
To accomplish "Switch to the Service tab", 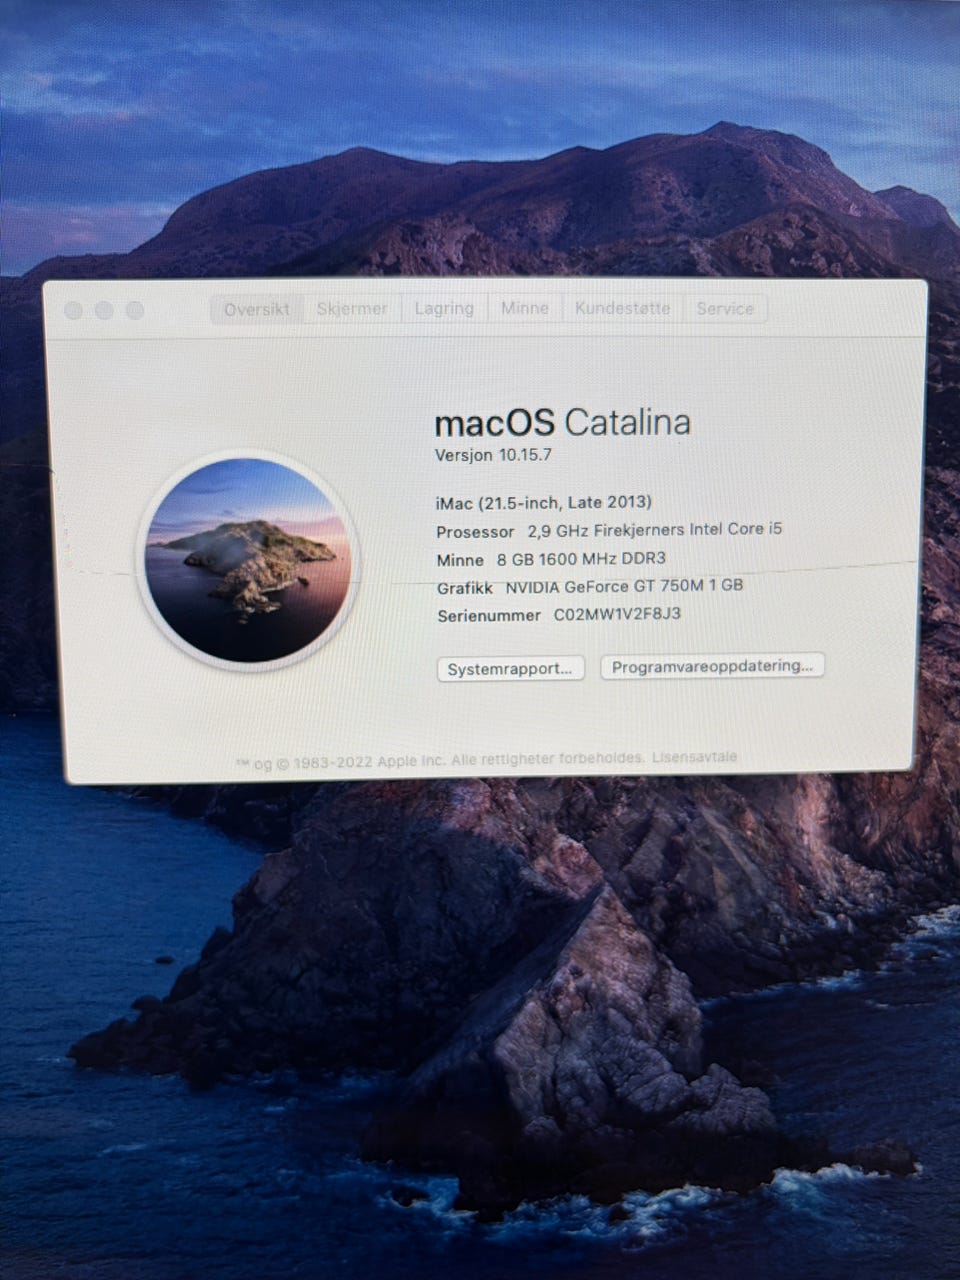I will (725, 309).
